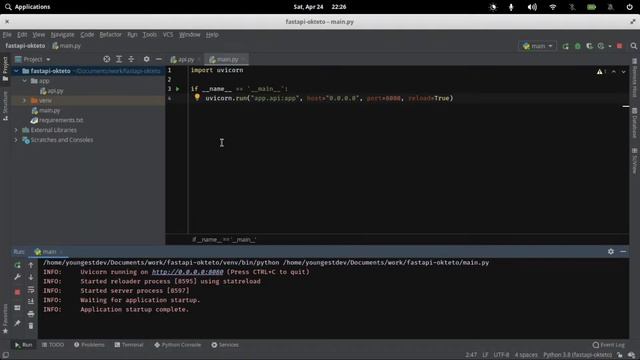Select the main tab in Run panel

coord(49,252)
